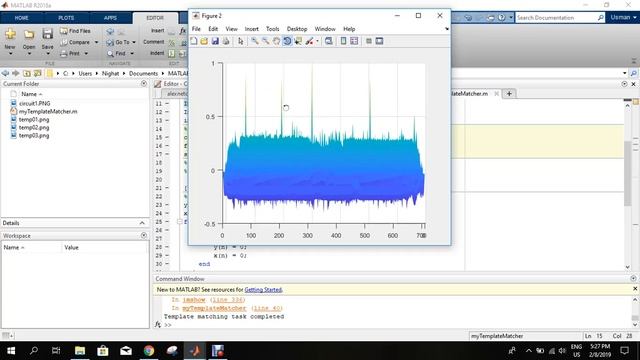Open the Print dropdown arrow
The width and height of the screenshot is (640, 360).
pos(86,53)
